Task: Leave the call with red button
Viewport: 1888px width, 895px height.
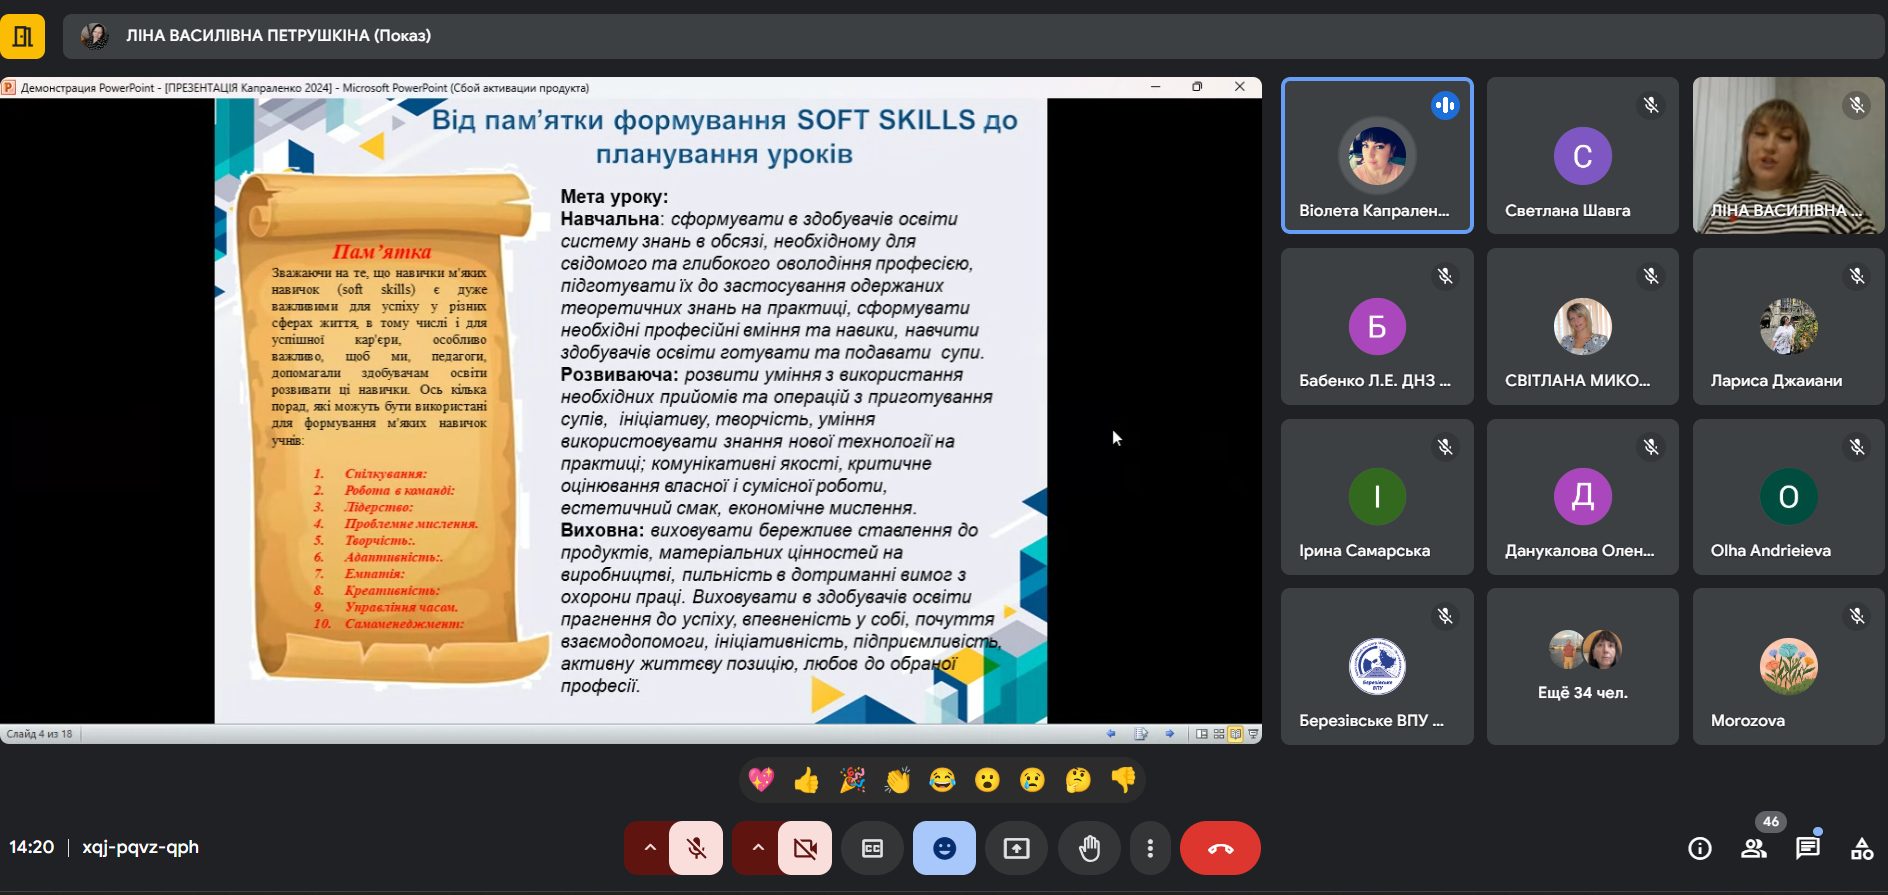Action: (1220, 848)
